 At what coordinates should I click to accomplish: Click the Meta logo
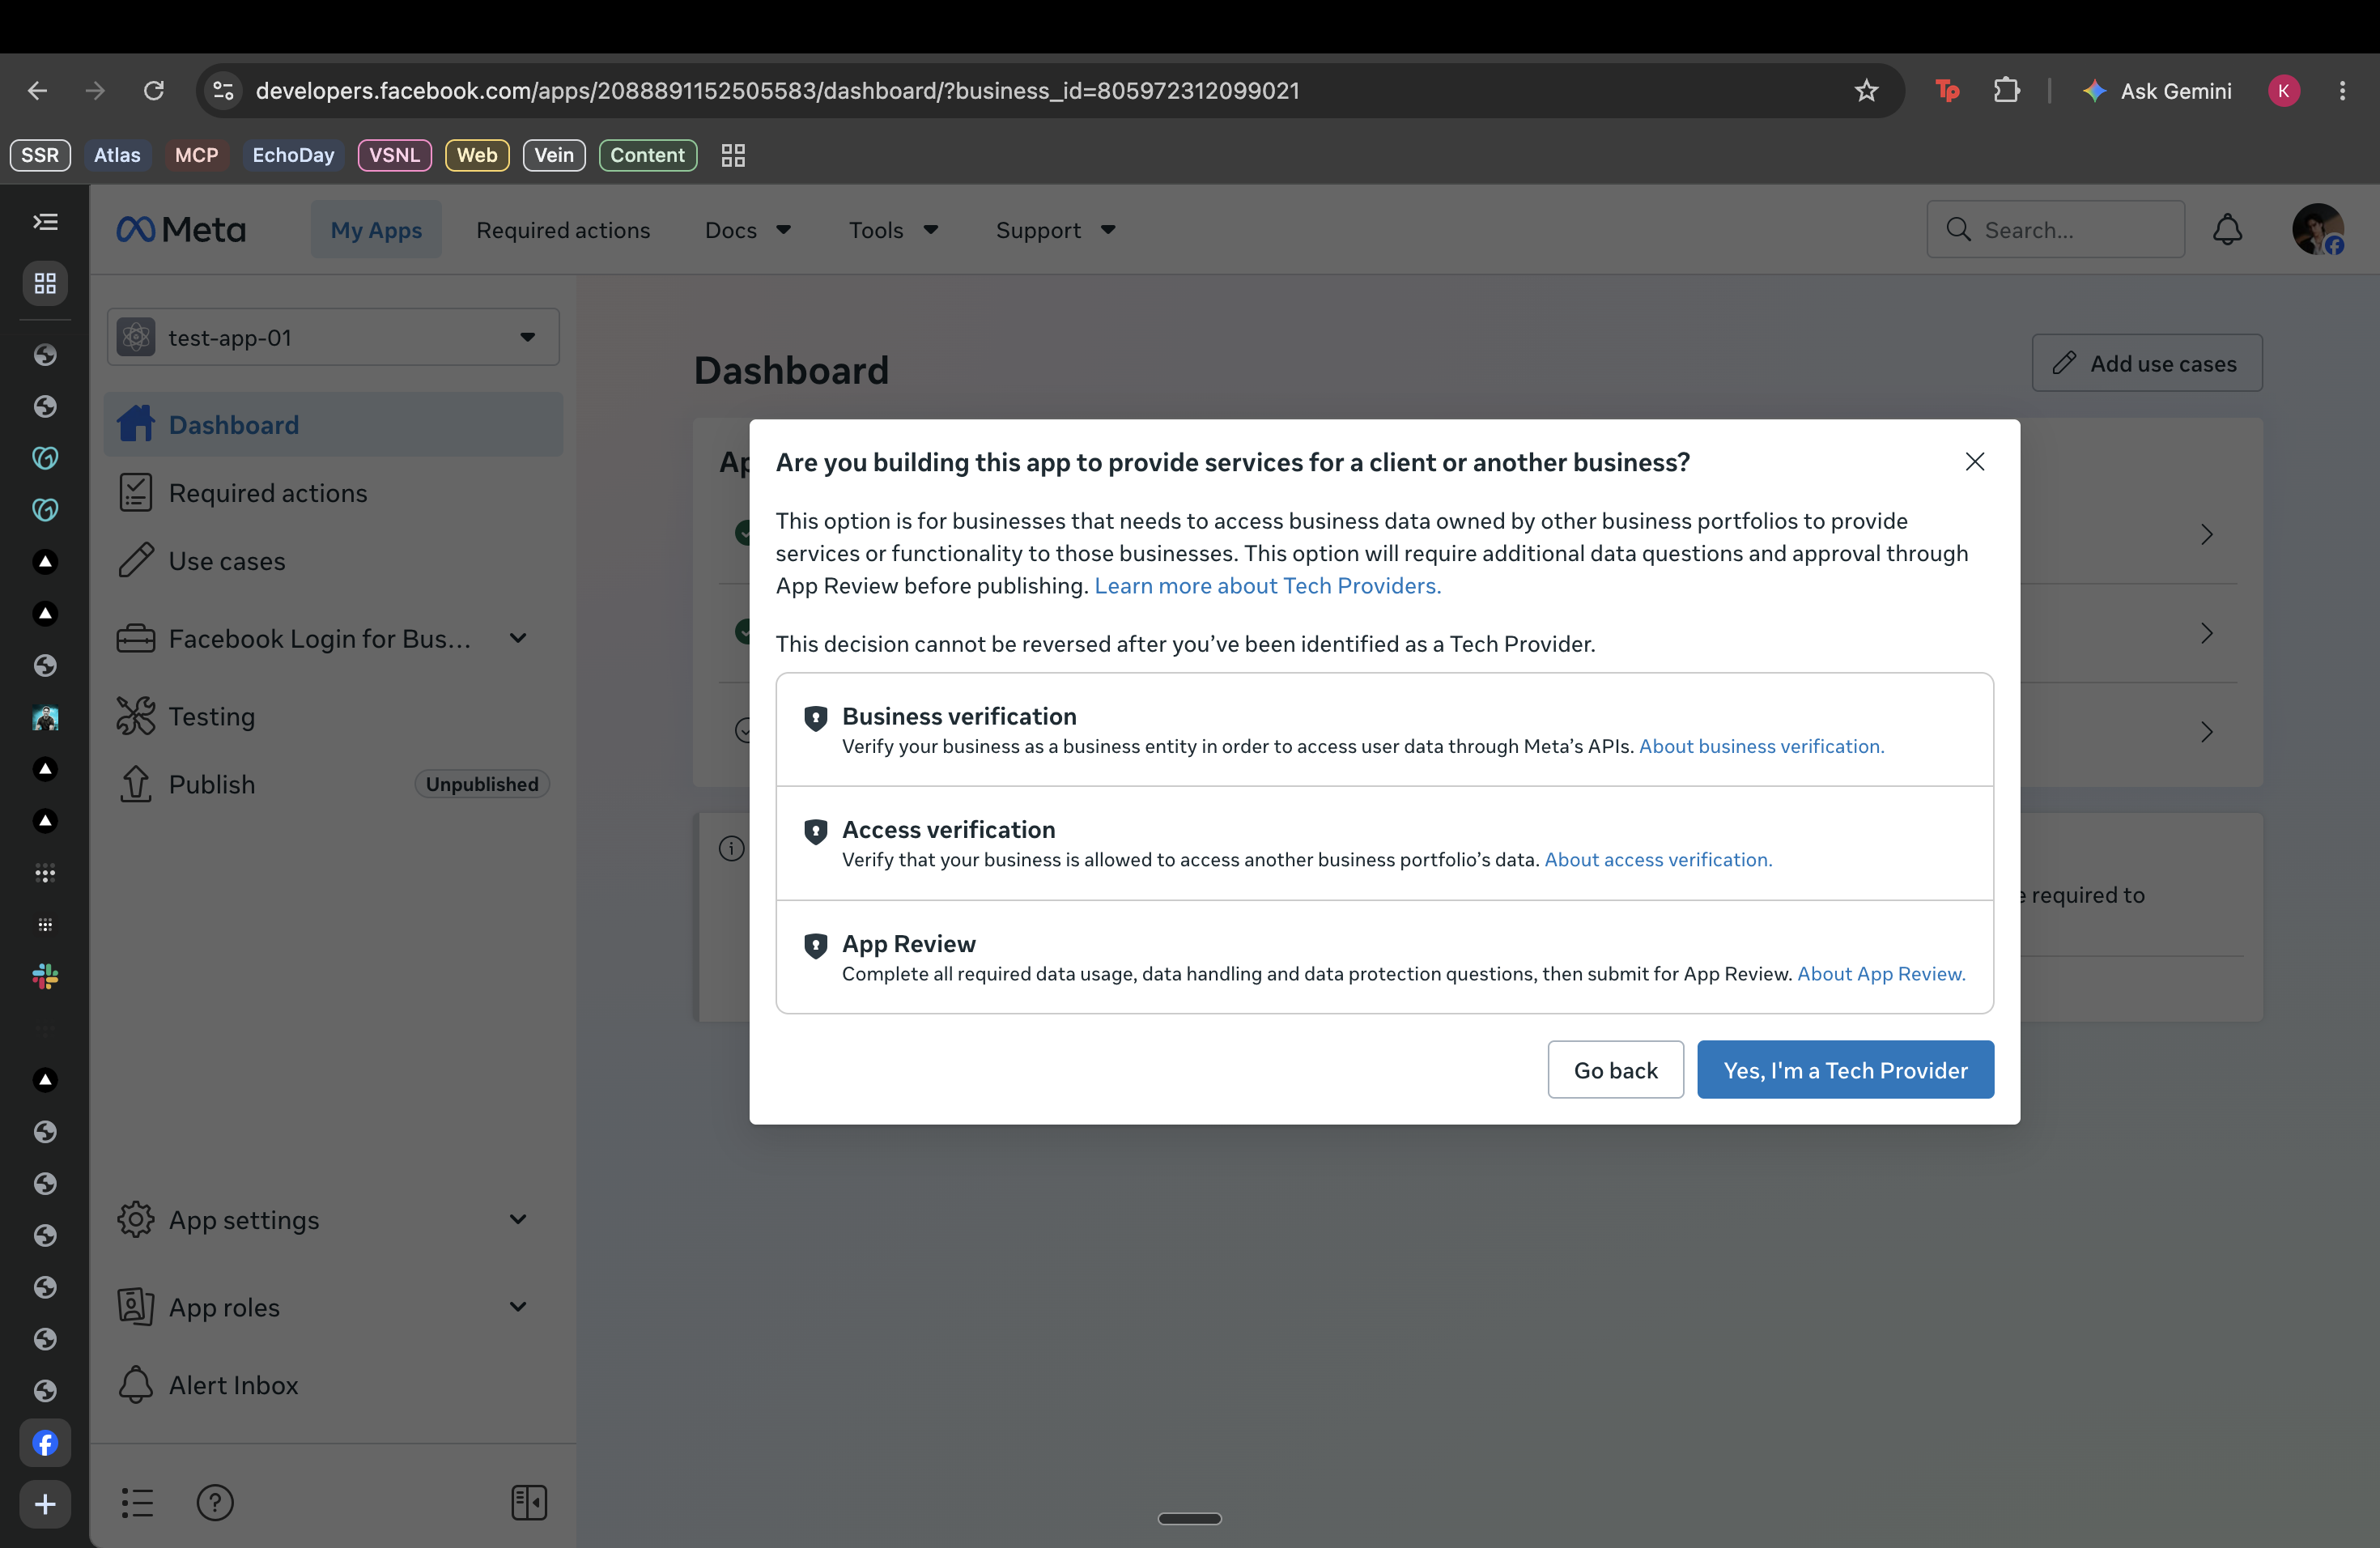[181, 230]
